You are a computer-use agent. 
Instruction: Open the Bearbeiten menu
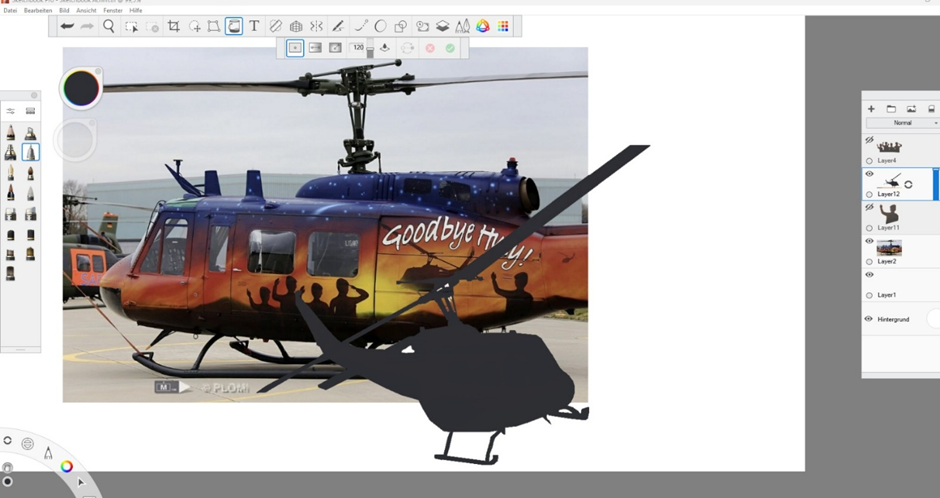[38, 10]
